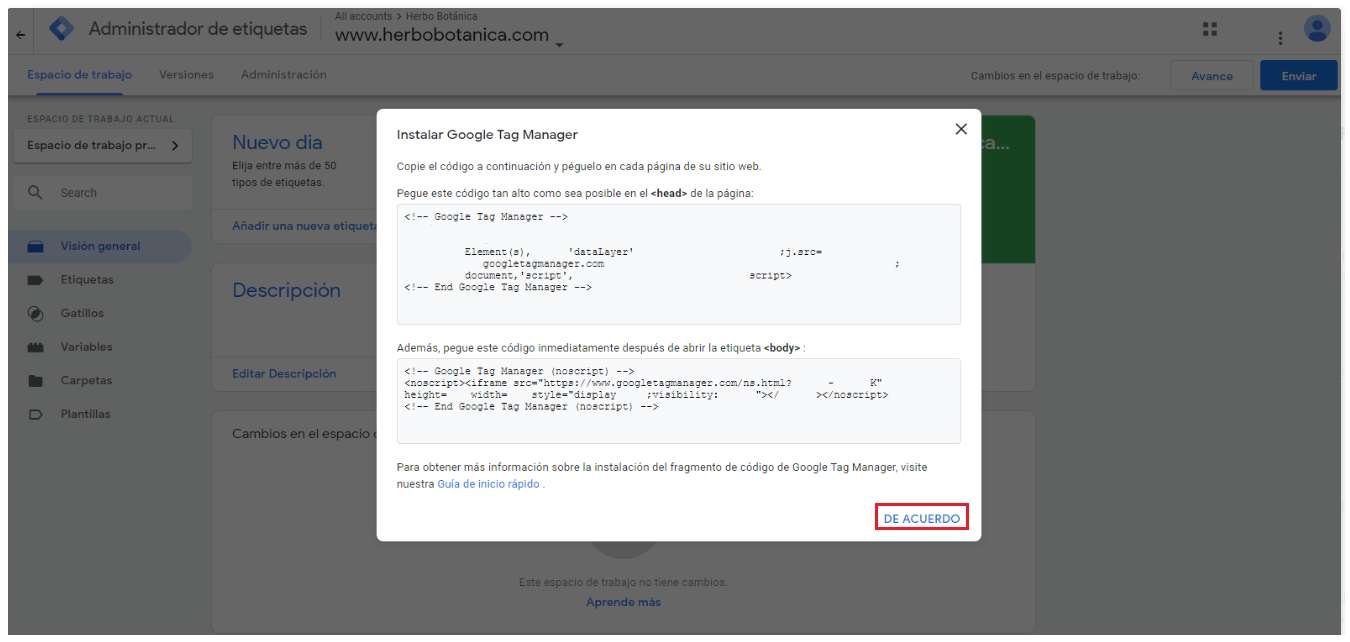Screen dimensions: 1350x642
Task: Open the Guía de inicio rápido link
Action: click(x=488, y=484)
